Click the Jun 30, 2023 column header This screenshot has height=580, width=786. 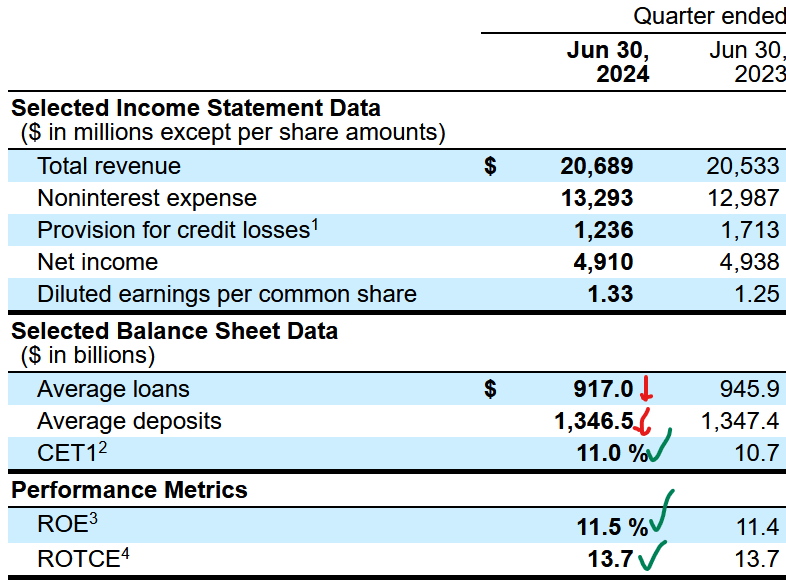pos(747,62)
